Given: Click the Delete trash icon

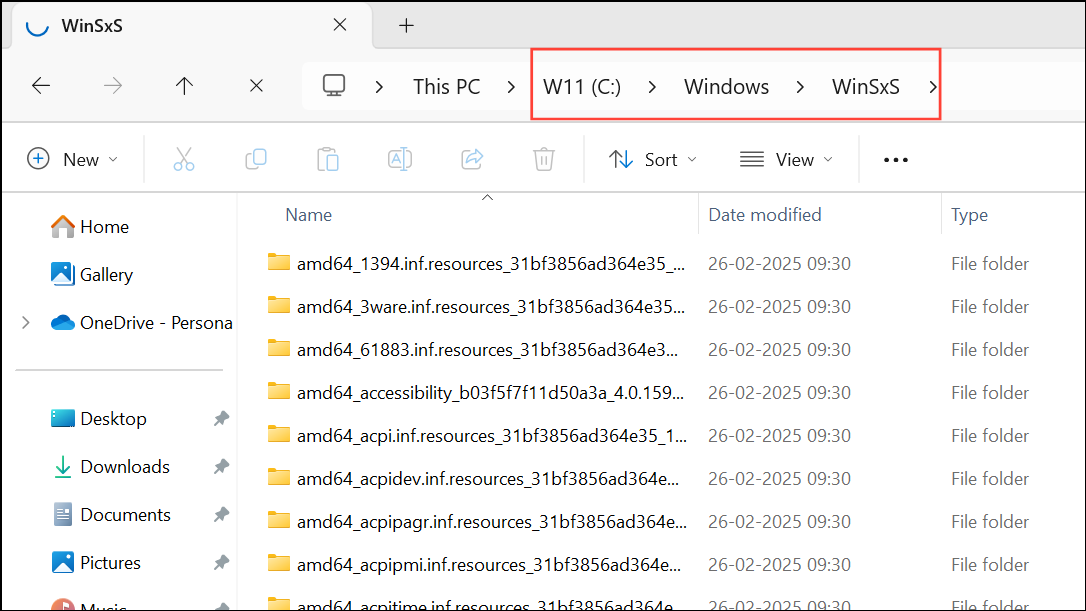Looking at the screenshot, I should [x=544, y=159].
